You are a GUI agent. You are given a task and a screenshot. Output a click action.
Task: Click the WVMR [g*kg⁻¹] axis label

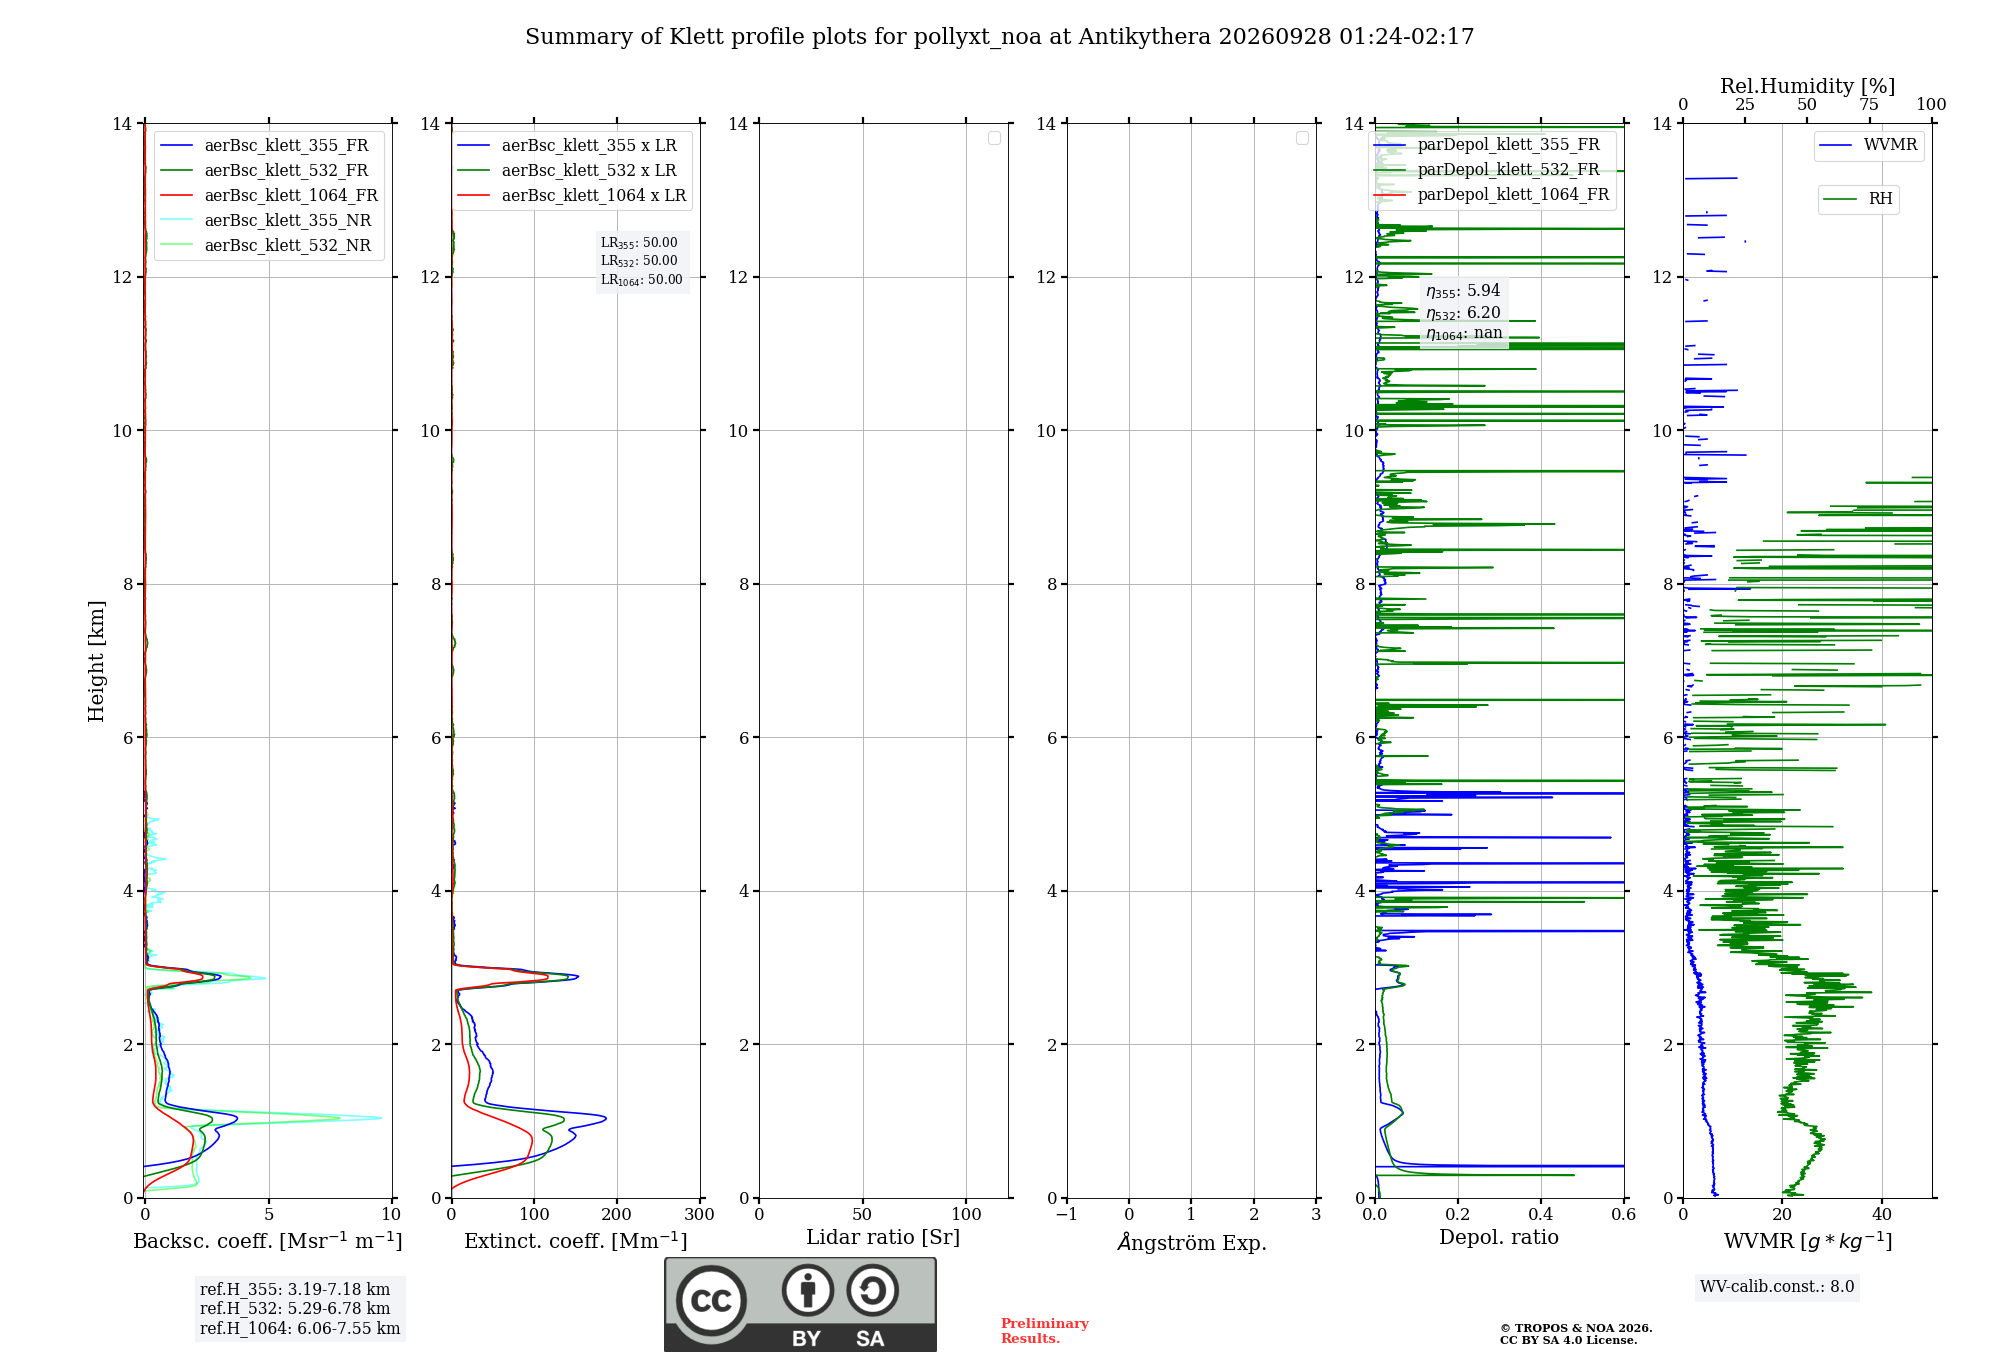coord(1808,1241)
